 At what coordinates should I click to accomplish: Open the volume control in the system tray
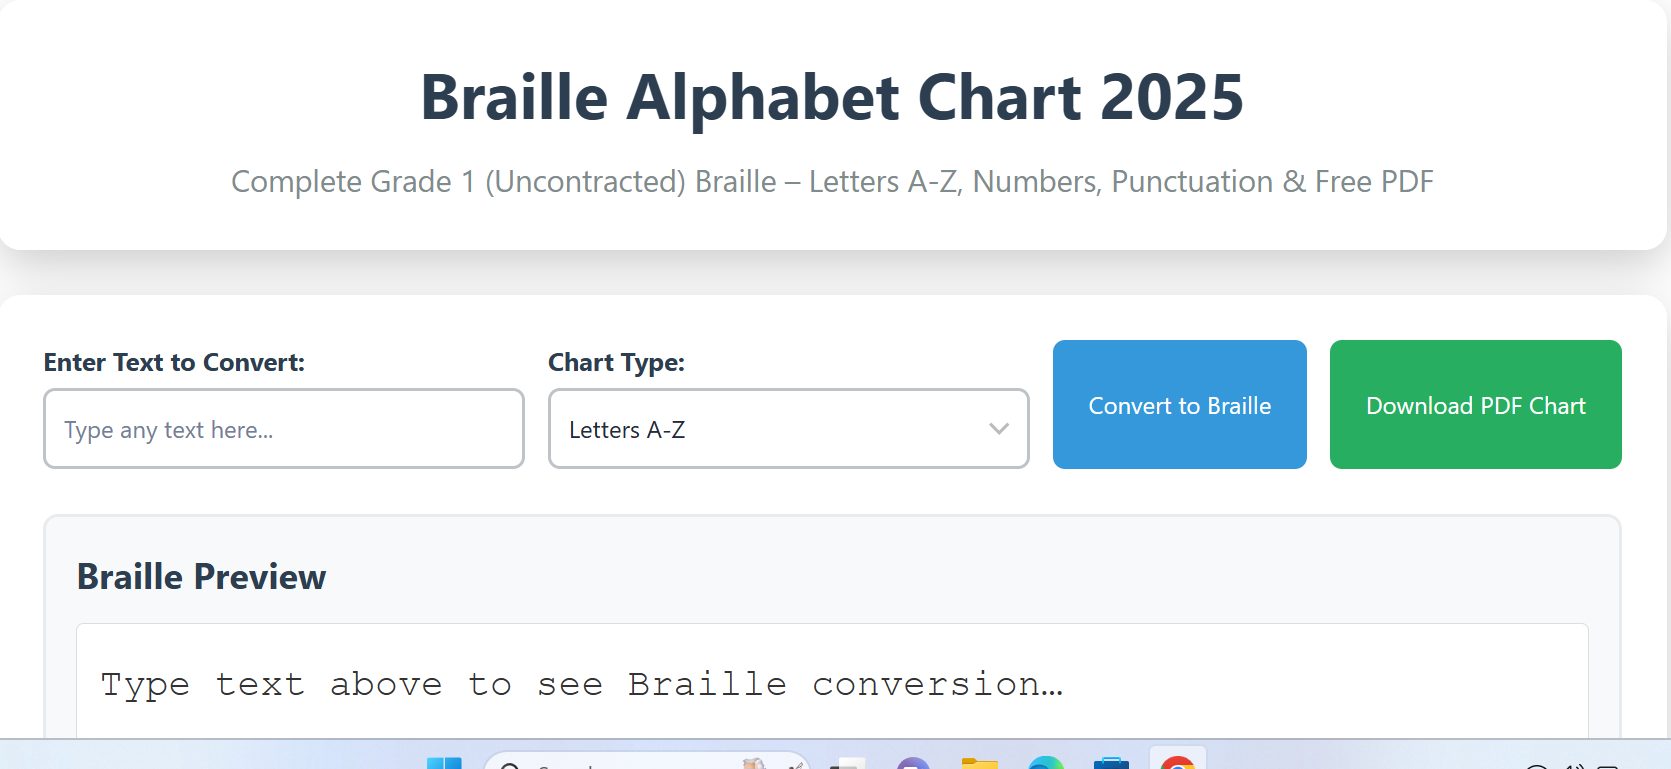1575,767
